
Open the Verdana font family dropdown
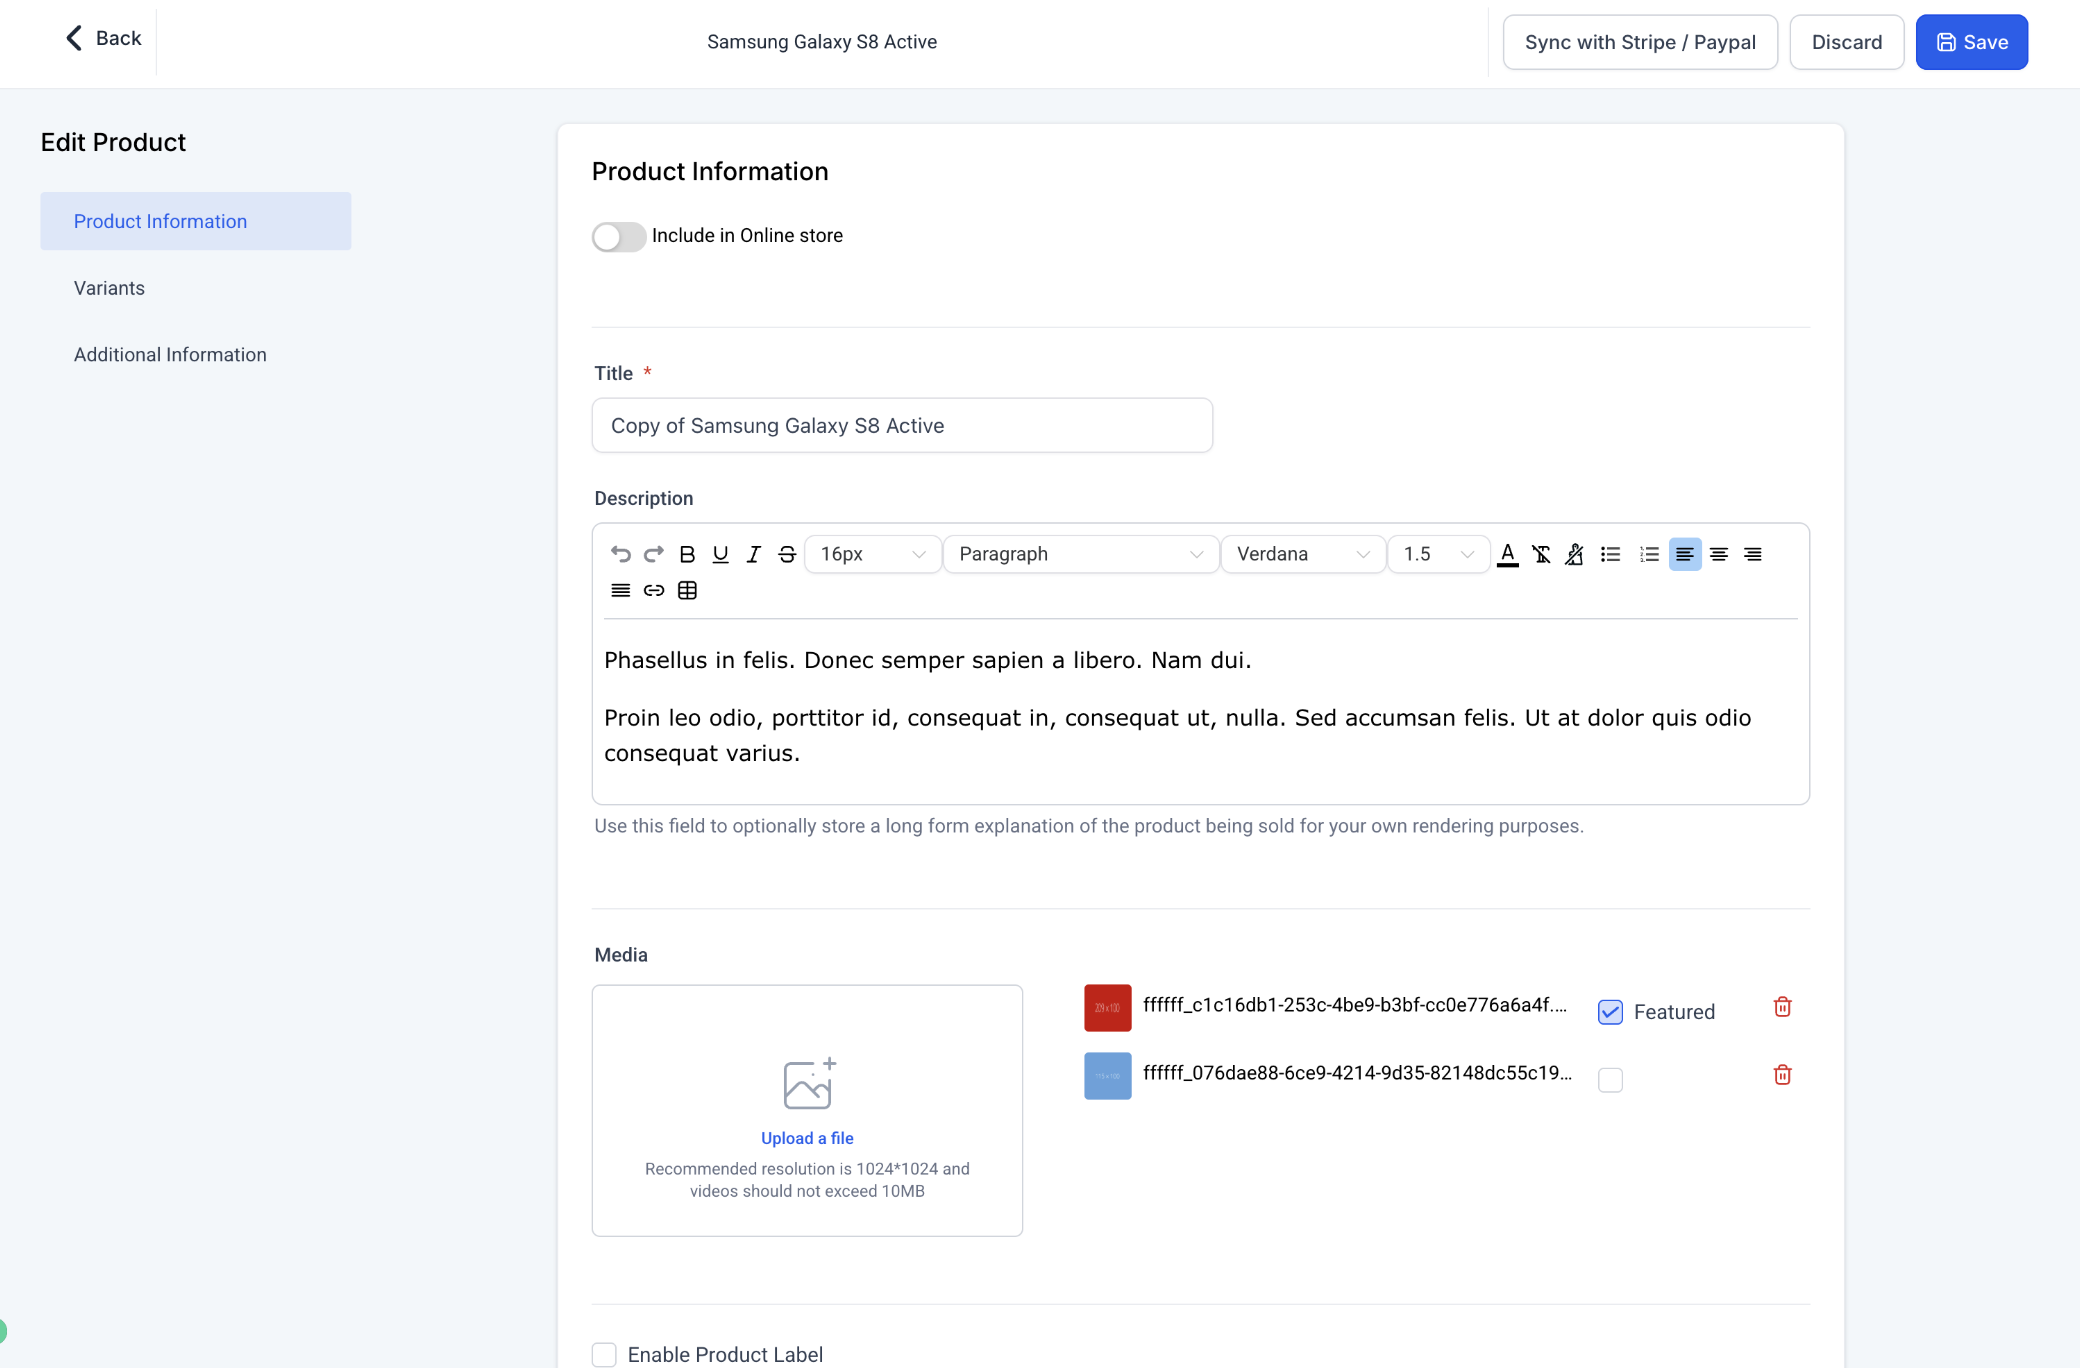click(1302, 554)
